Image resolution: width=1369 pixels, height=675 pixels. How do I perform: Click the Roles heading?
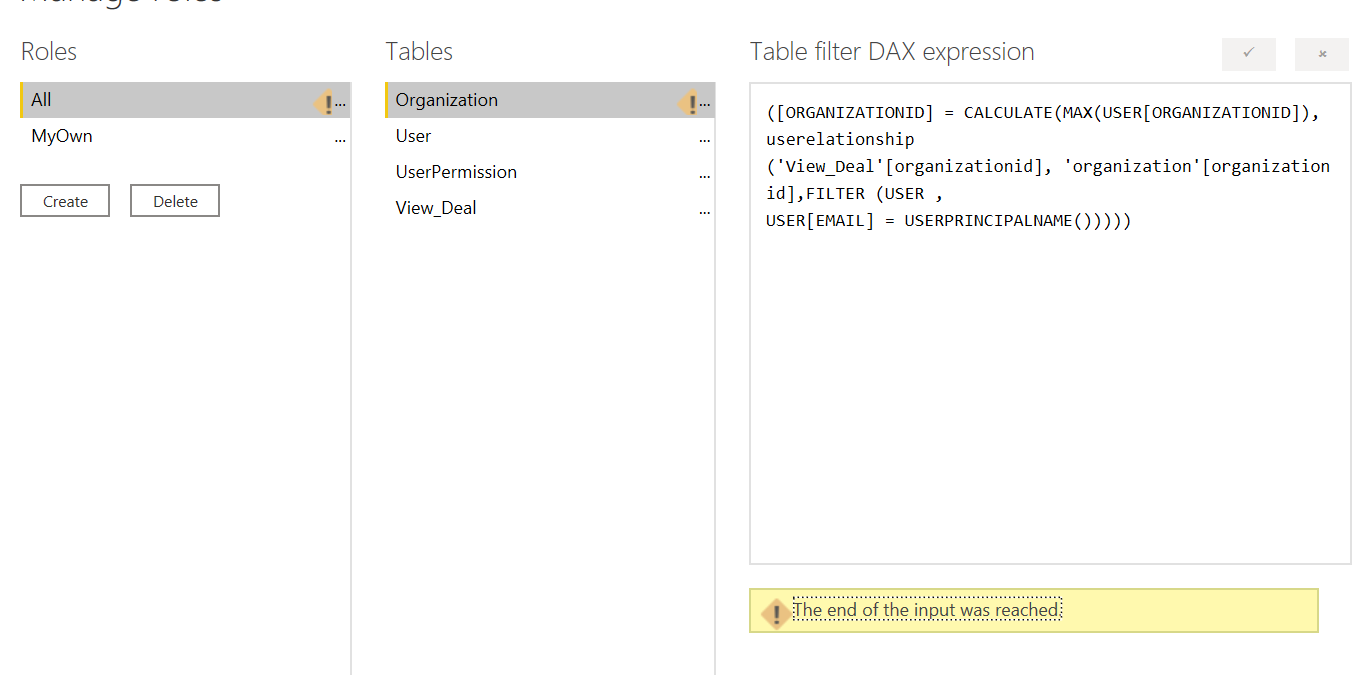[49, 52]
